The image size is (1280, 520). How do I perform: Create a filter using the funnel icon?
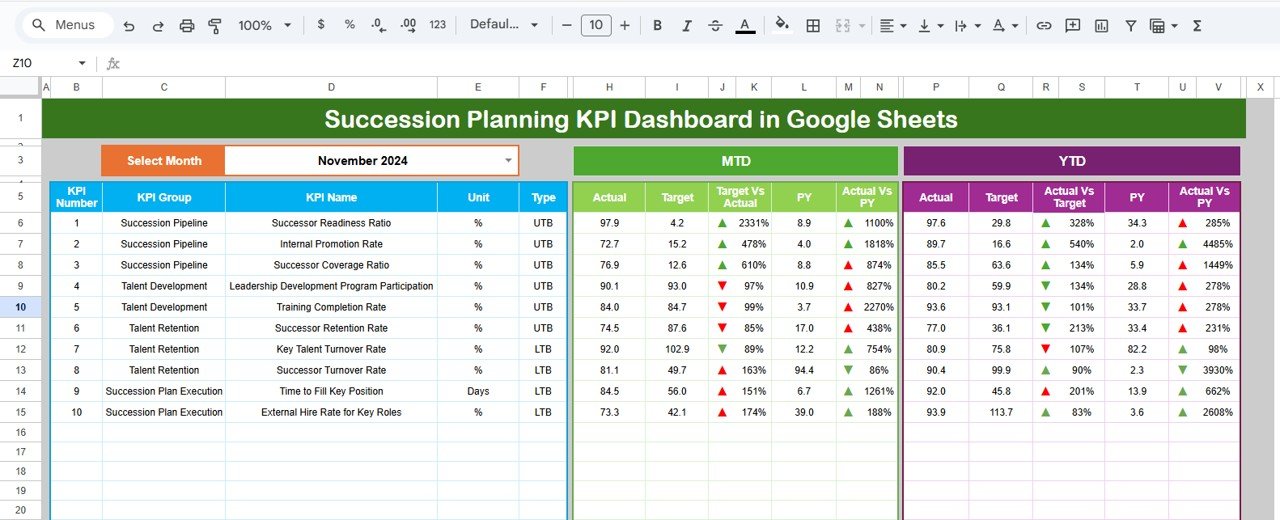coord(1131,25)
